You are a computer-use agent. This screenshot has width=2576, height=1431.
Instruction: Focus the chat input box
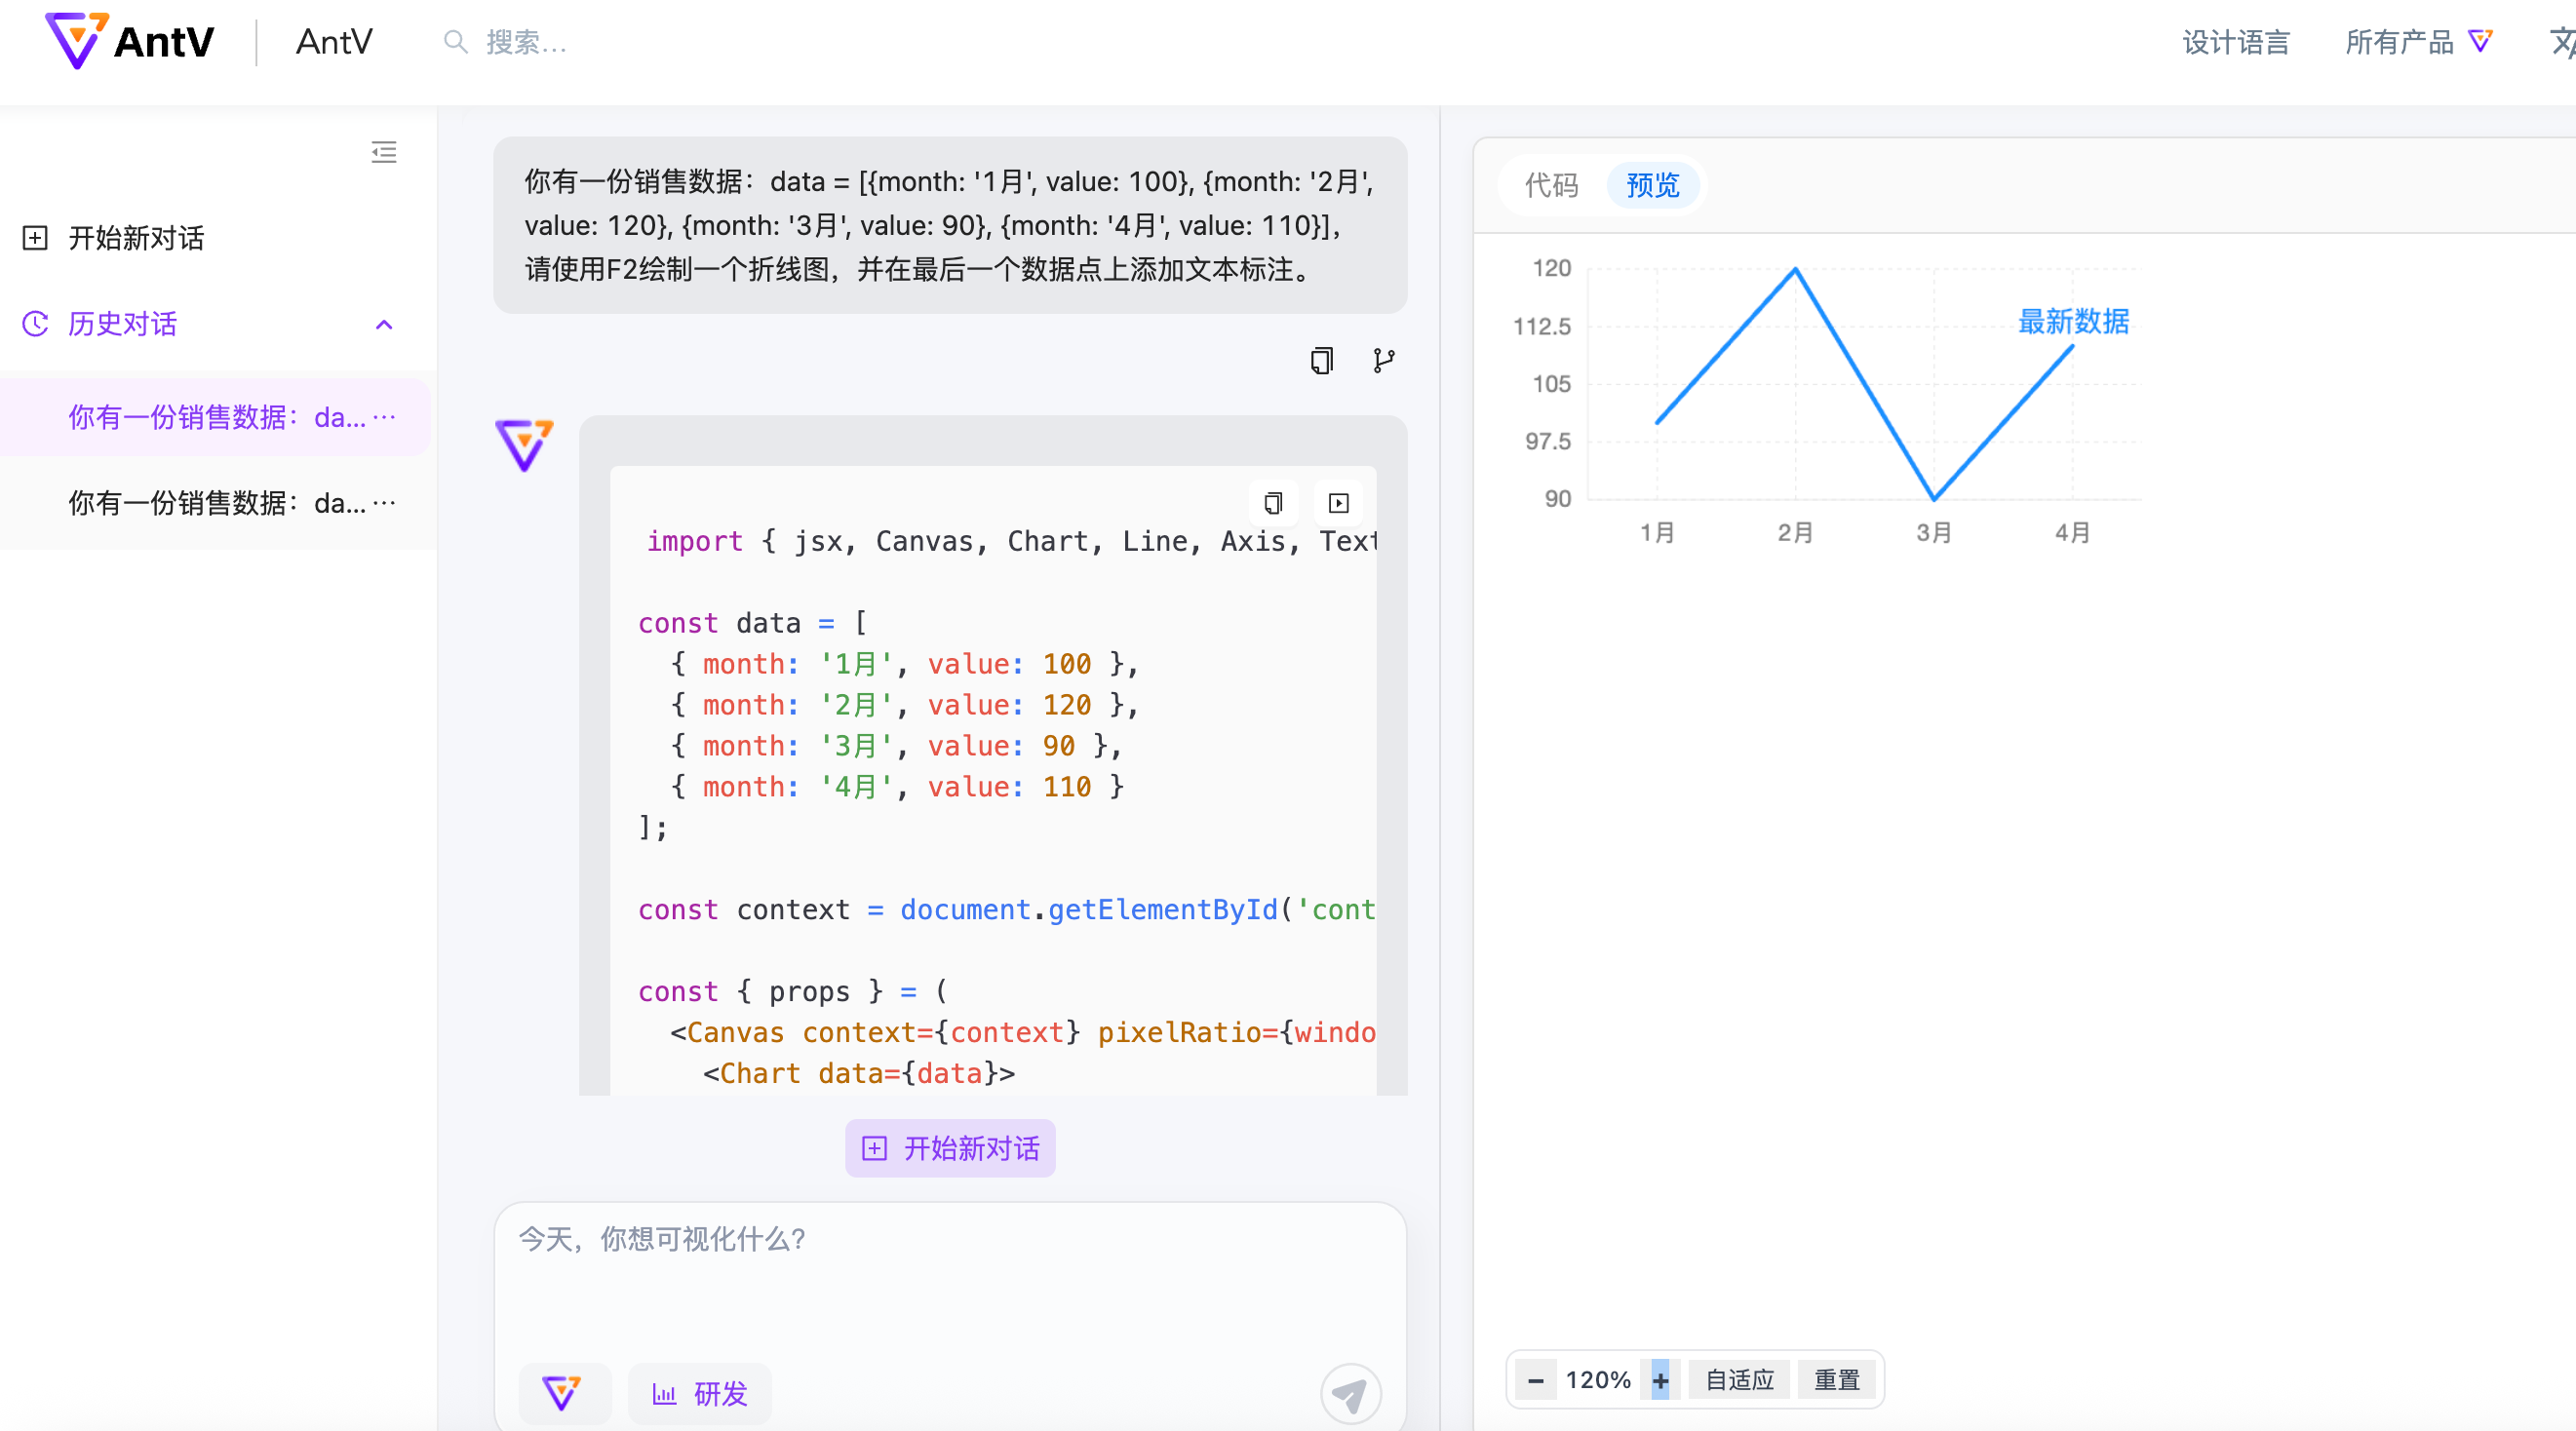[950, 1270]
